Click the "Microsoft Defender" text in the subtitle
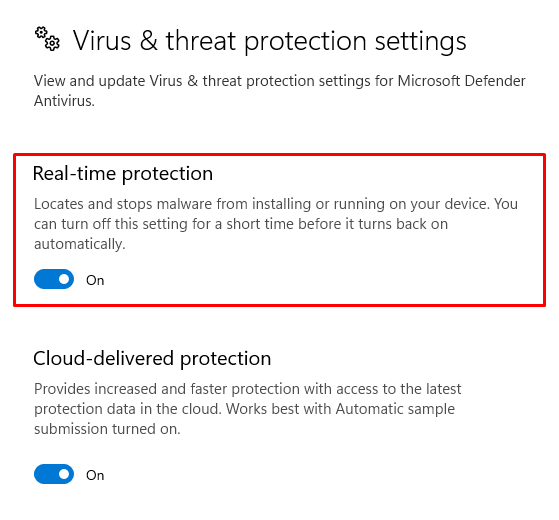 pyautogui.click(x=461, y=81)
